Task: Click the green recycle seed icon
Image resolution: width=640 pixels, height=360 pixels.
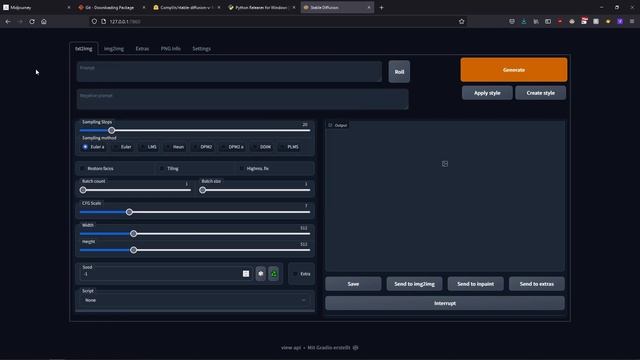Action: (x=274, y=273)
